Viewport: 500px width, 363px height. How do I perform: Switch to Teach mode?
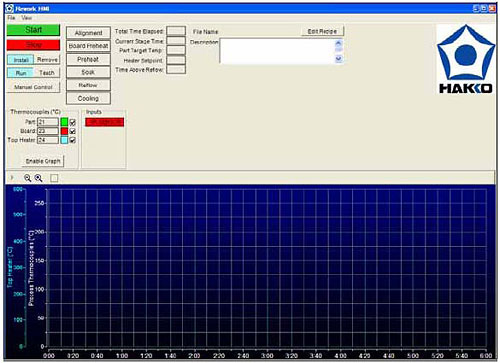[47, 73]
